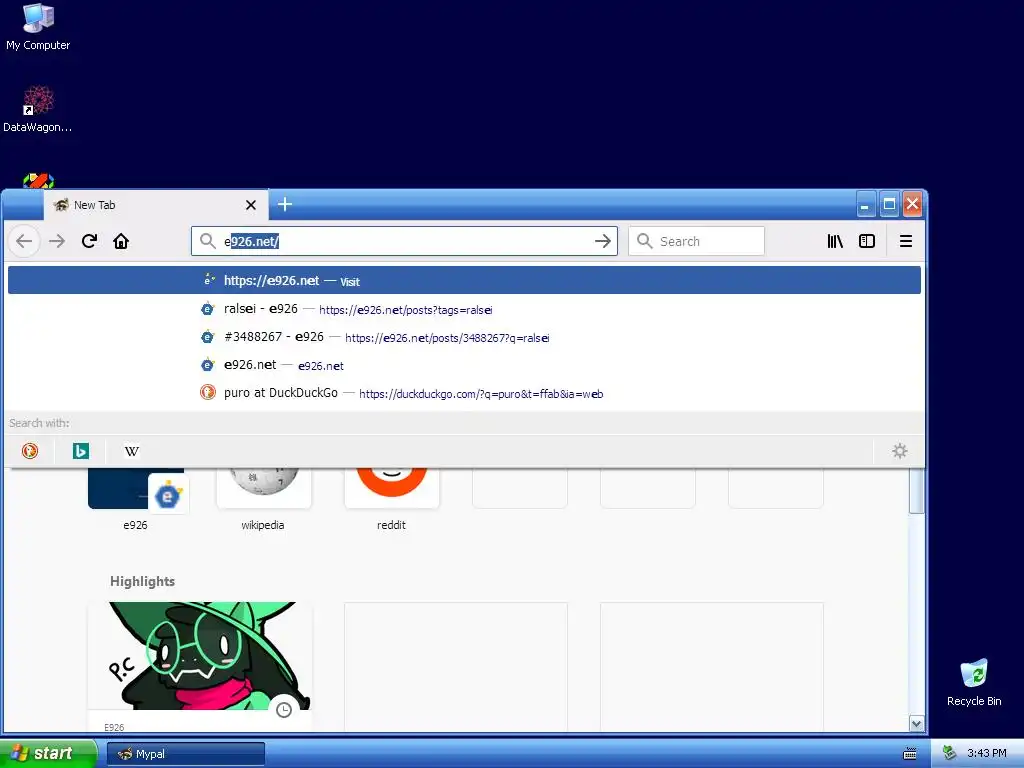Click the clock icon on highlight card

[x=283, y=710]
